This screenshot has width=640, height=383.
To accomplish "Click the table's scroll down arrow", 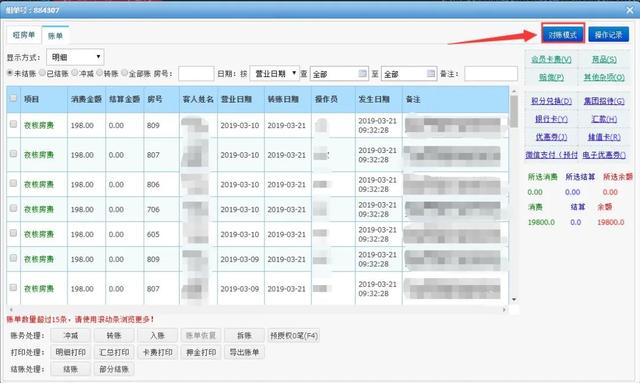I will click(514, 300).
